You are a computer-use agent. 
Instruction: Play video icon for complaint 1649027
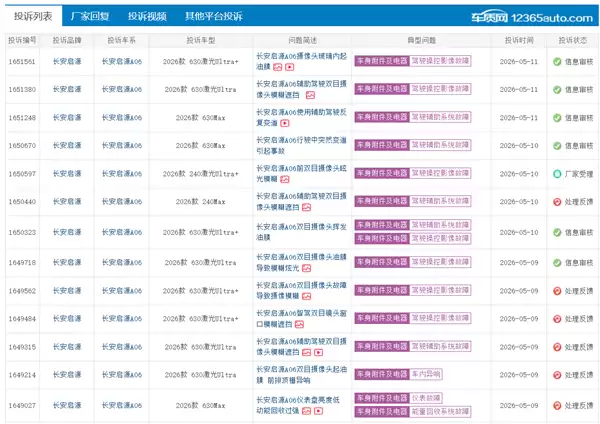(319, 411)
